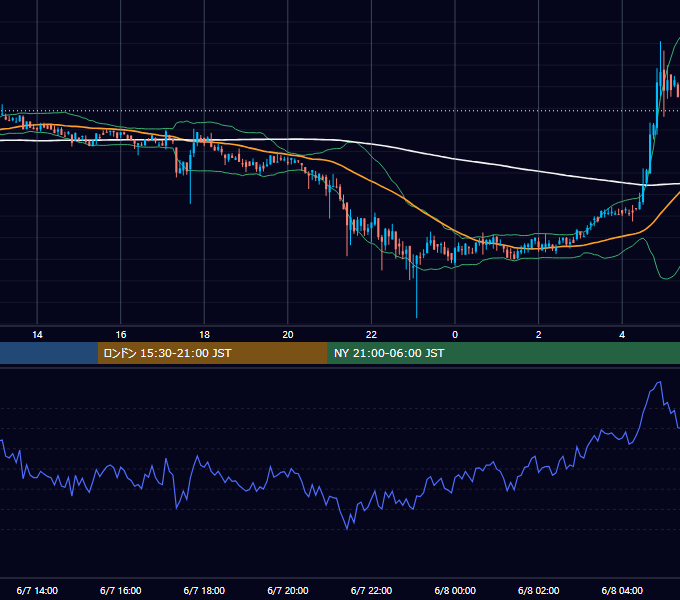Click the 20 hour label on price chart axis

288,335
